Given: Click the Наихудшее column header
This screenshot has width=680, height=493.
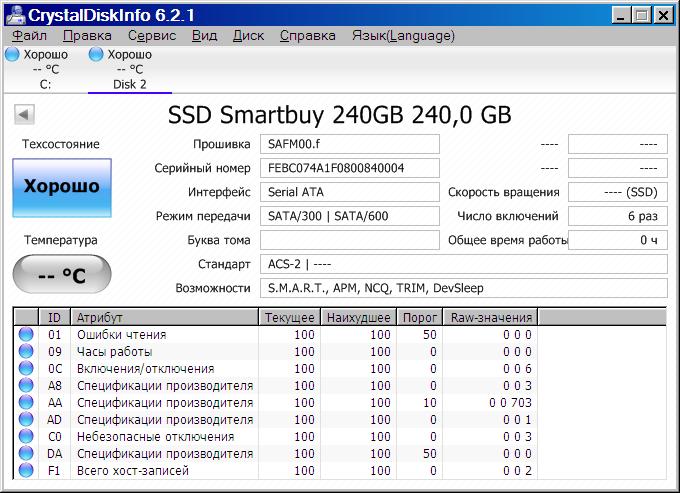Looking at the screenshot, I should point(359,317).
